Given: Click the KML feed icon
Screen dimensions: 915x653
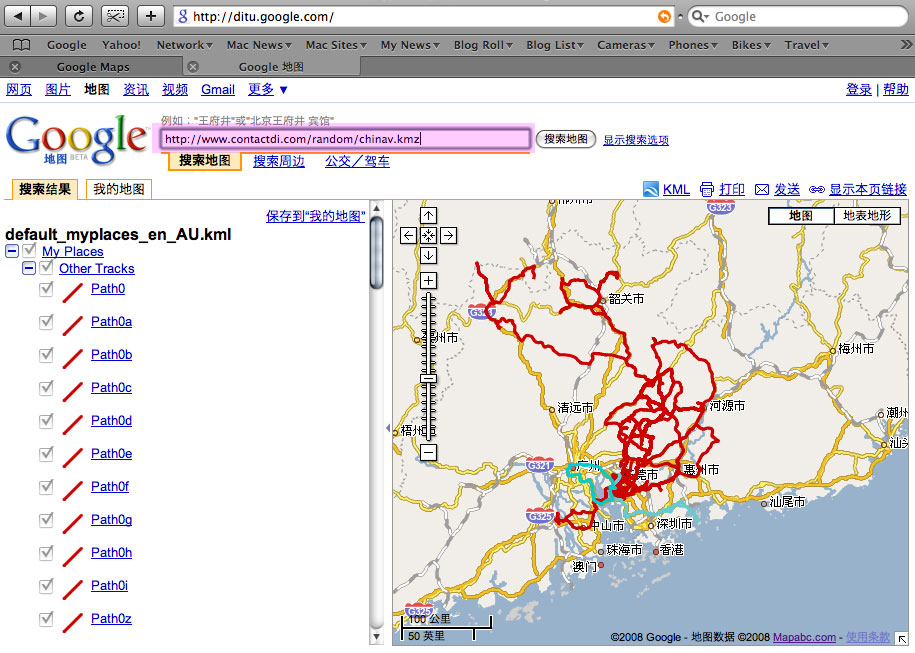Looking at the screenshot, I should [651, 189].
